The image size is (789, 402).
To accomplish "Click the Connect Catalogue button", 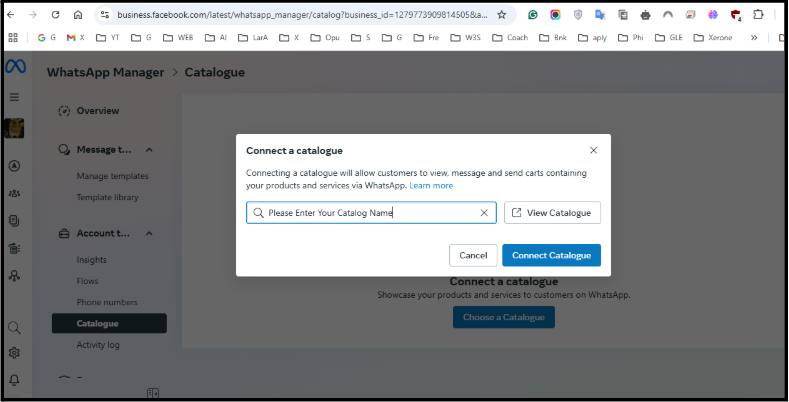I will click(551, 255).
